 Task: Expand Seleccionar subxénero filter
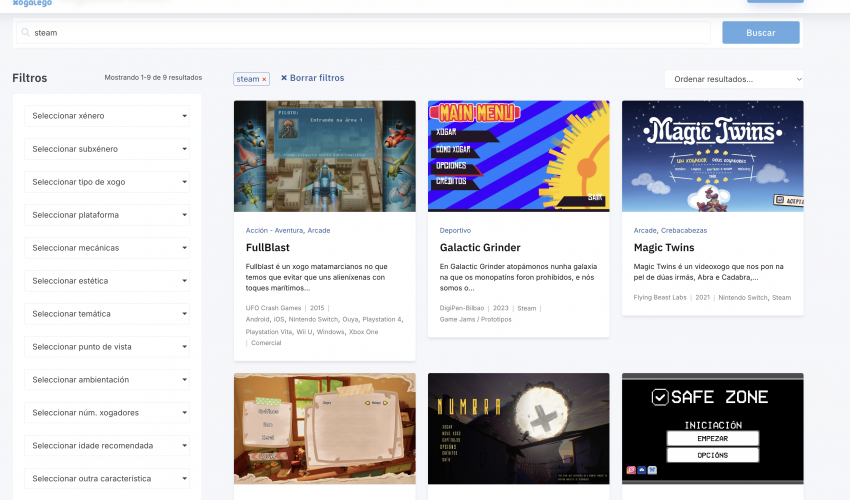coord(107,149)
